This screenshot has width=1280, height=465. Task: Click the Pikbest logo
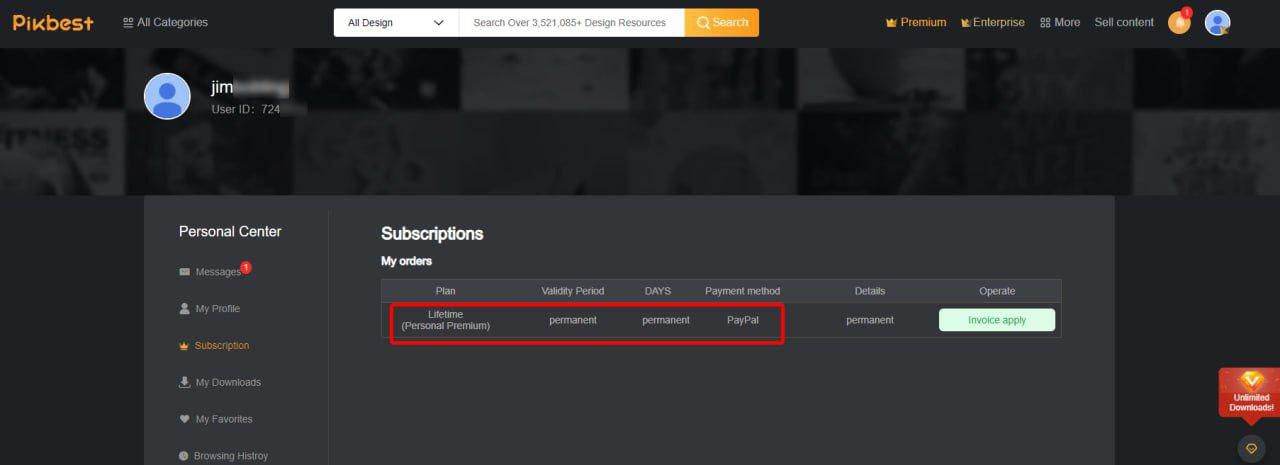pyautogui.click(x=53, y=22)
